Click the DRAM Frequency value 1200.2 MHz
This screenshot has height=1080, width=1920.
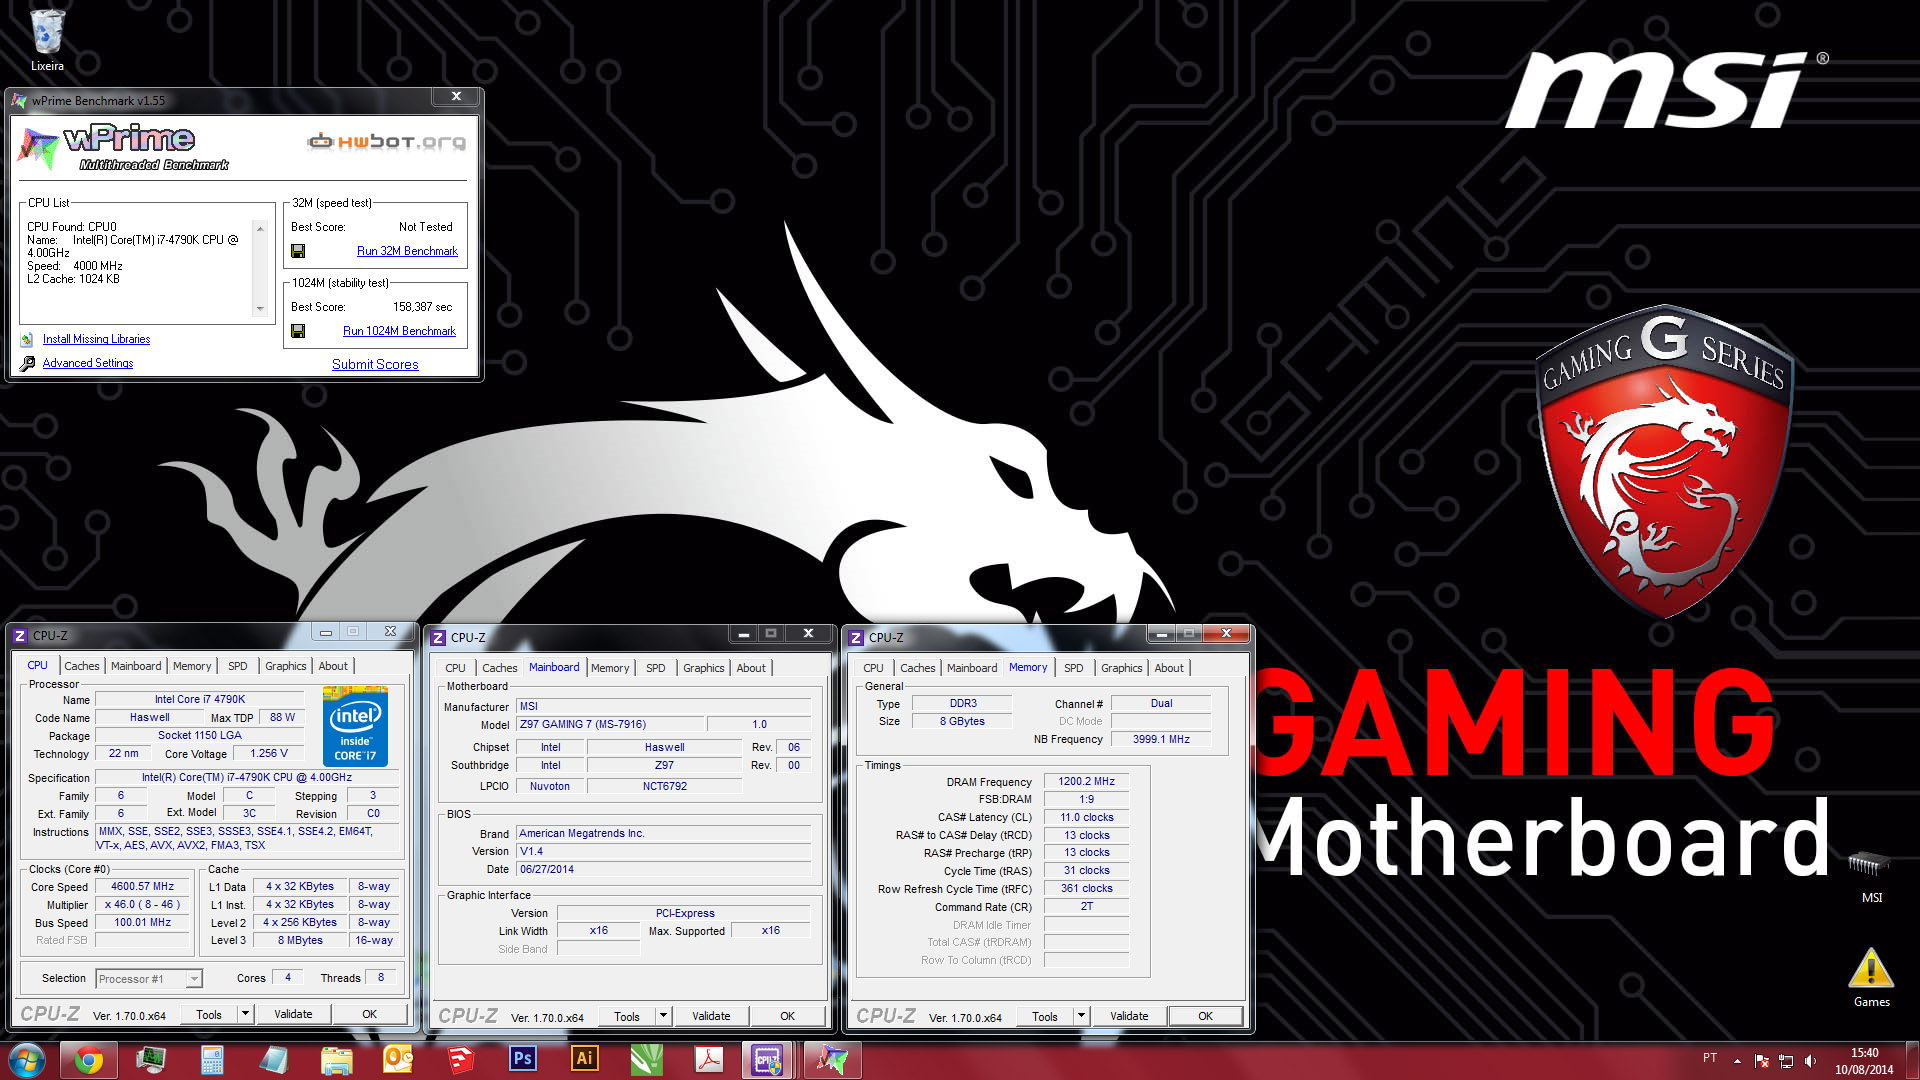point(1086,782)
